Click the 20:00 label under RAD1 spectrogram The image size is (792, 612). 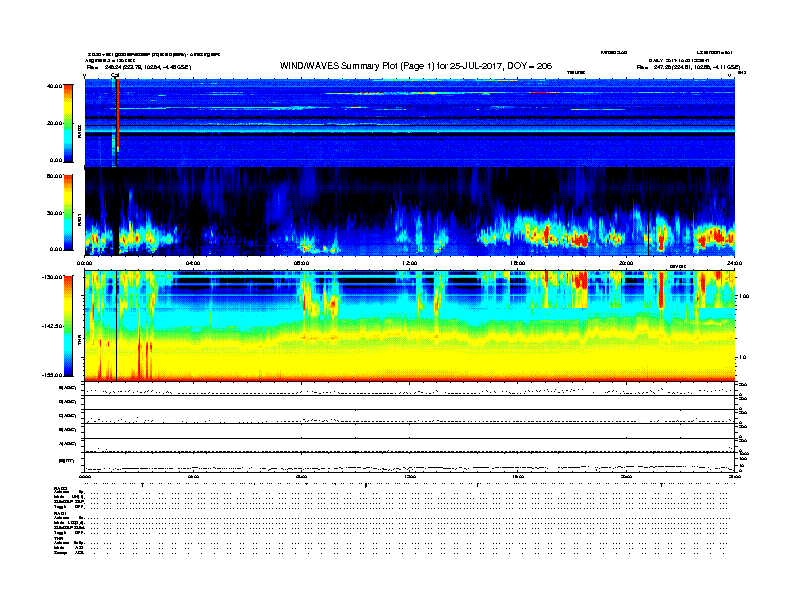tap(626, 263)
